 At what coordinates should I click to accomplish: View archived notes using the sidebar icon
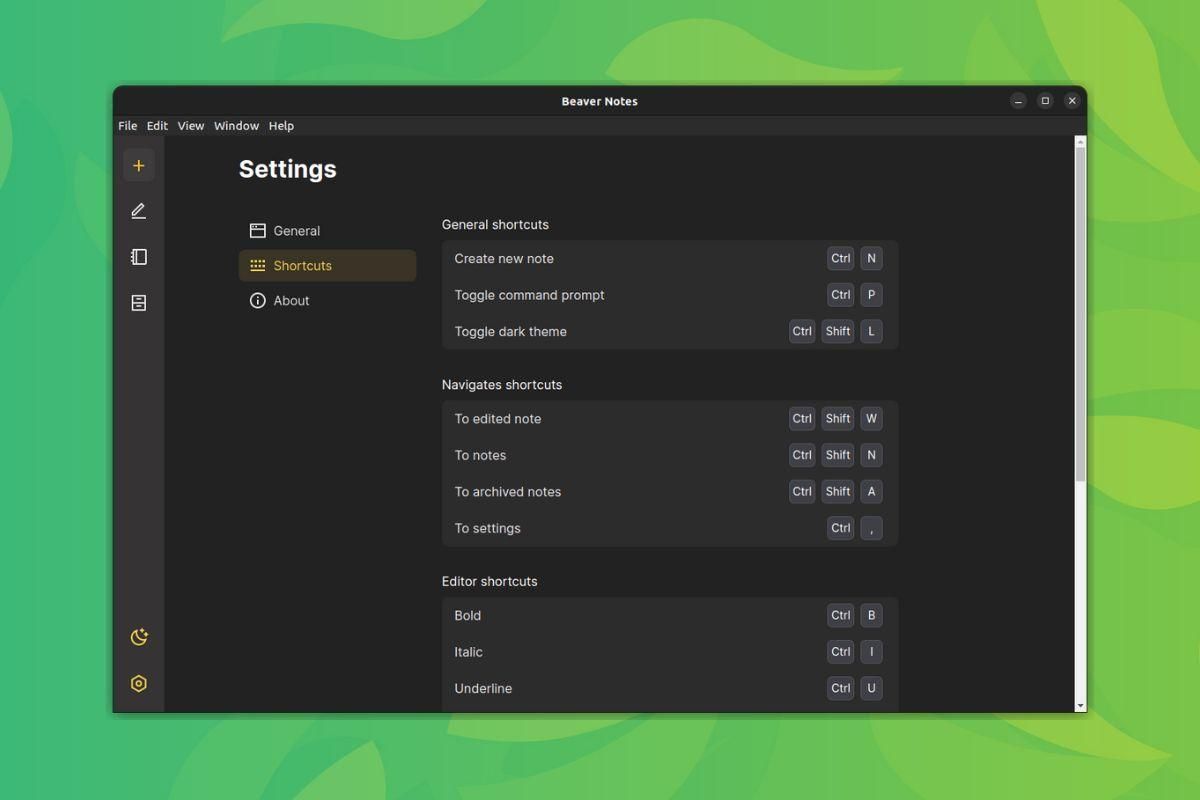tap(139, 302)
